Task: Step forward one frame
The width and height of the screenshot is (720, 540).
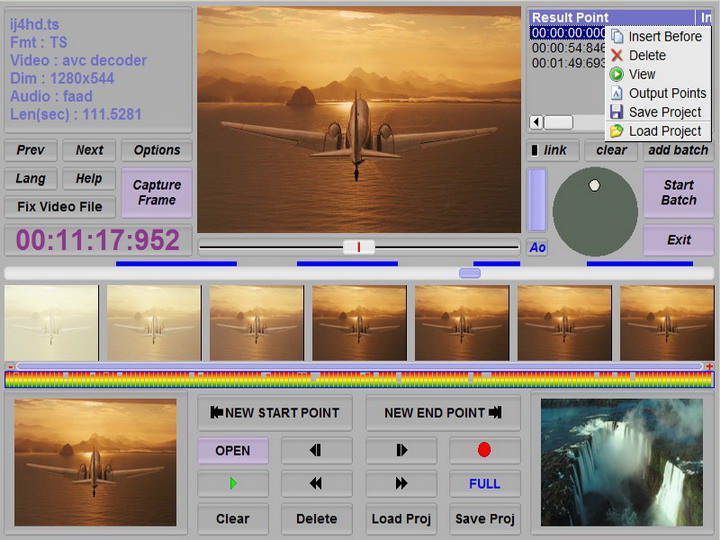Action: pyautogui.click(x=401, y=450)
